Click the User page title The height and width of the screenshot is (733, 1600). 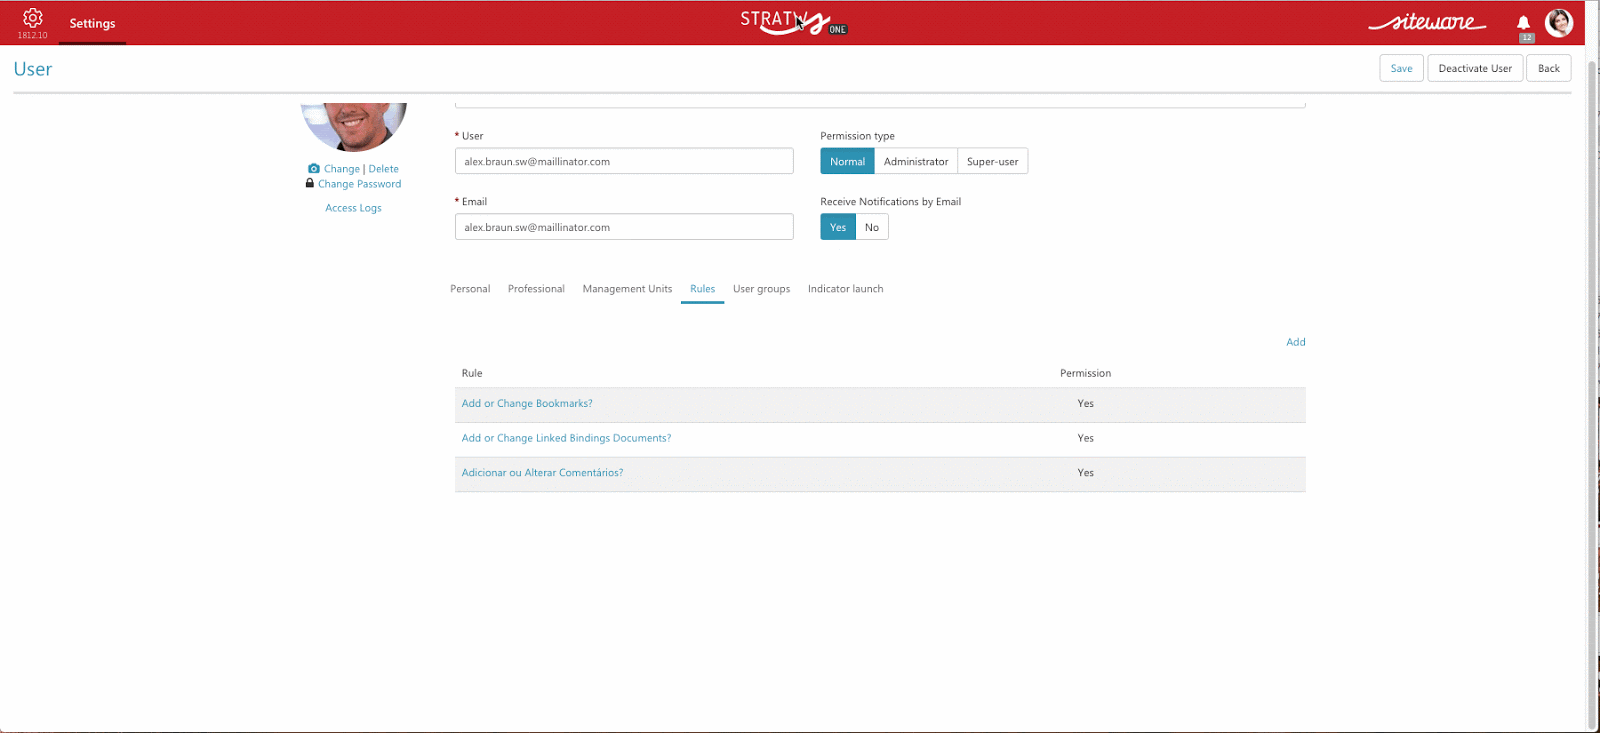pos(33,69)
